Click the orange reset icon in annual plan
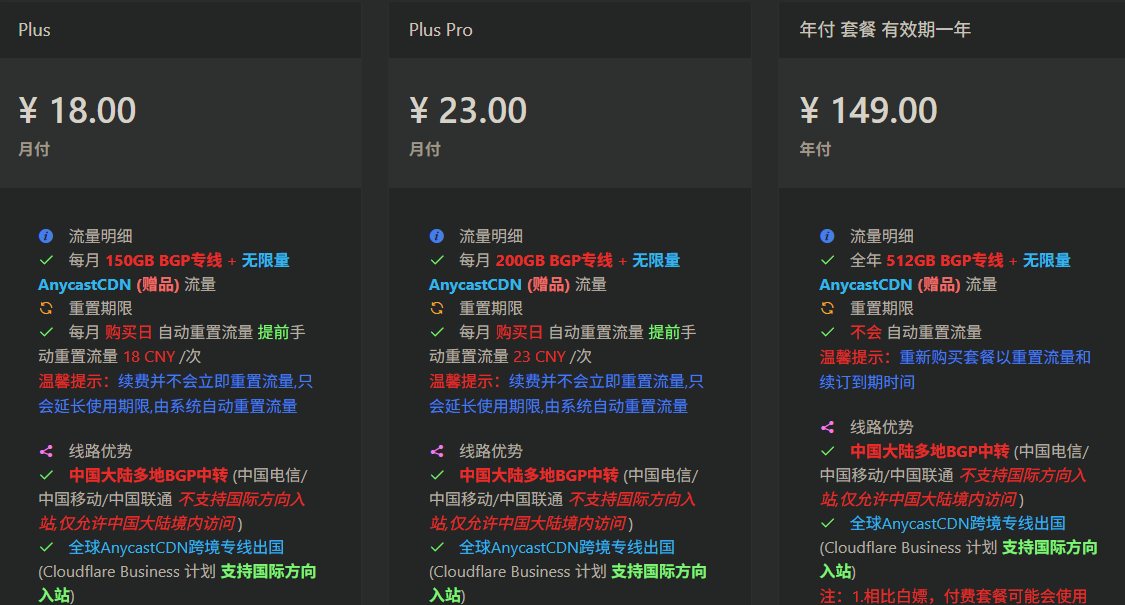1125x605 pixels. pos(827,308)
